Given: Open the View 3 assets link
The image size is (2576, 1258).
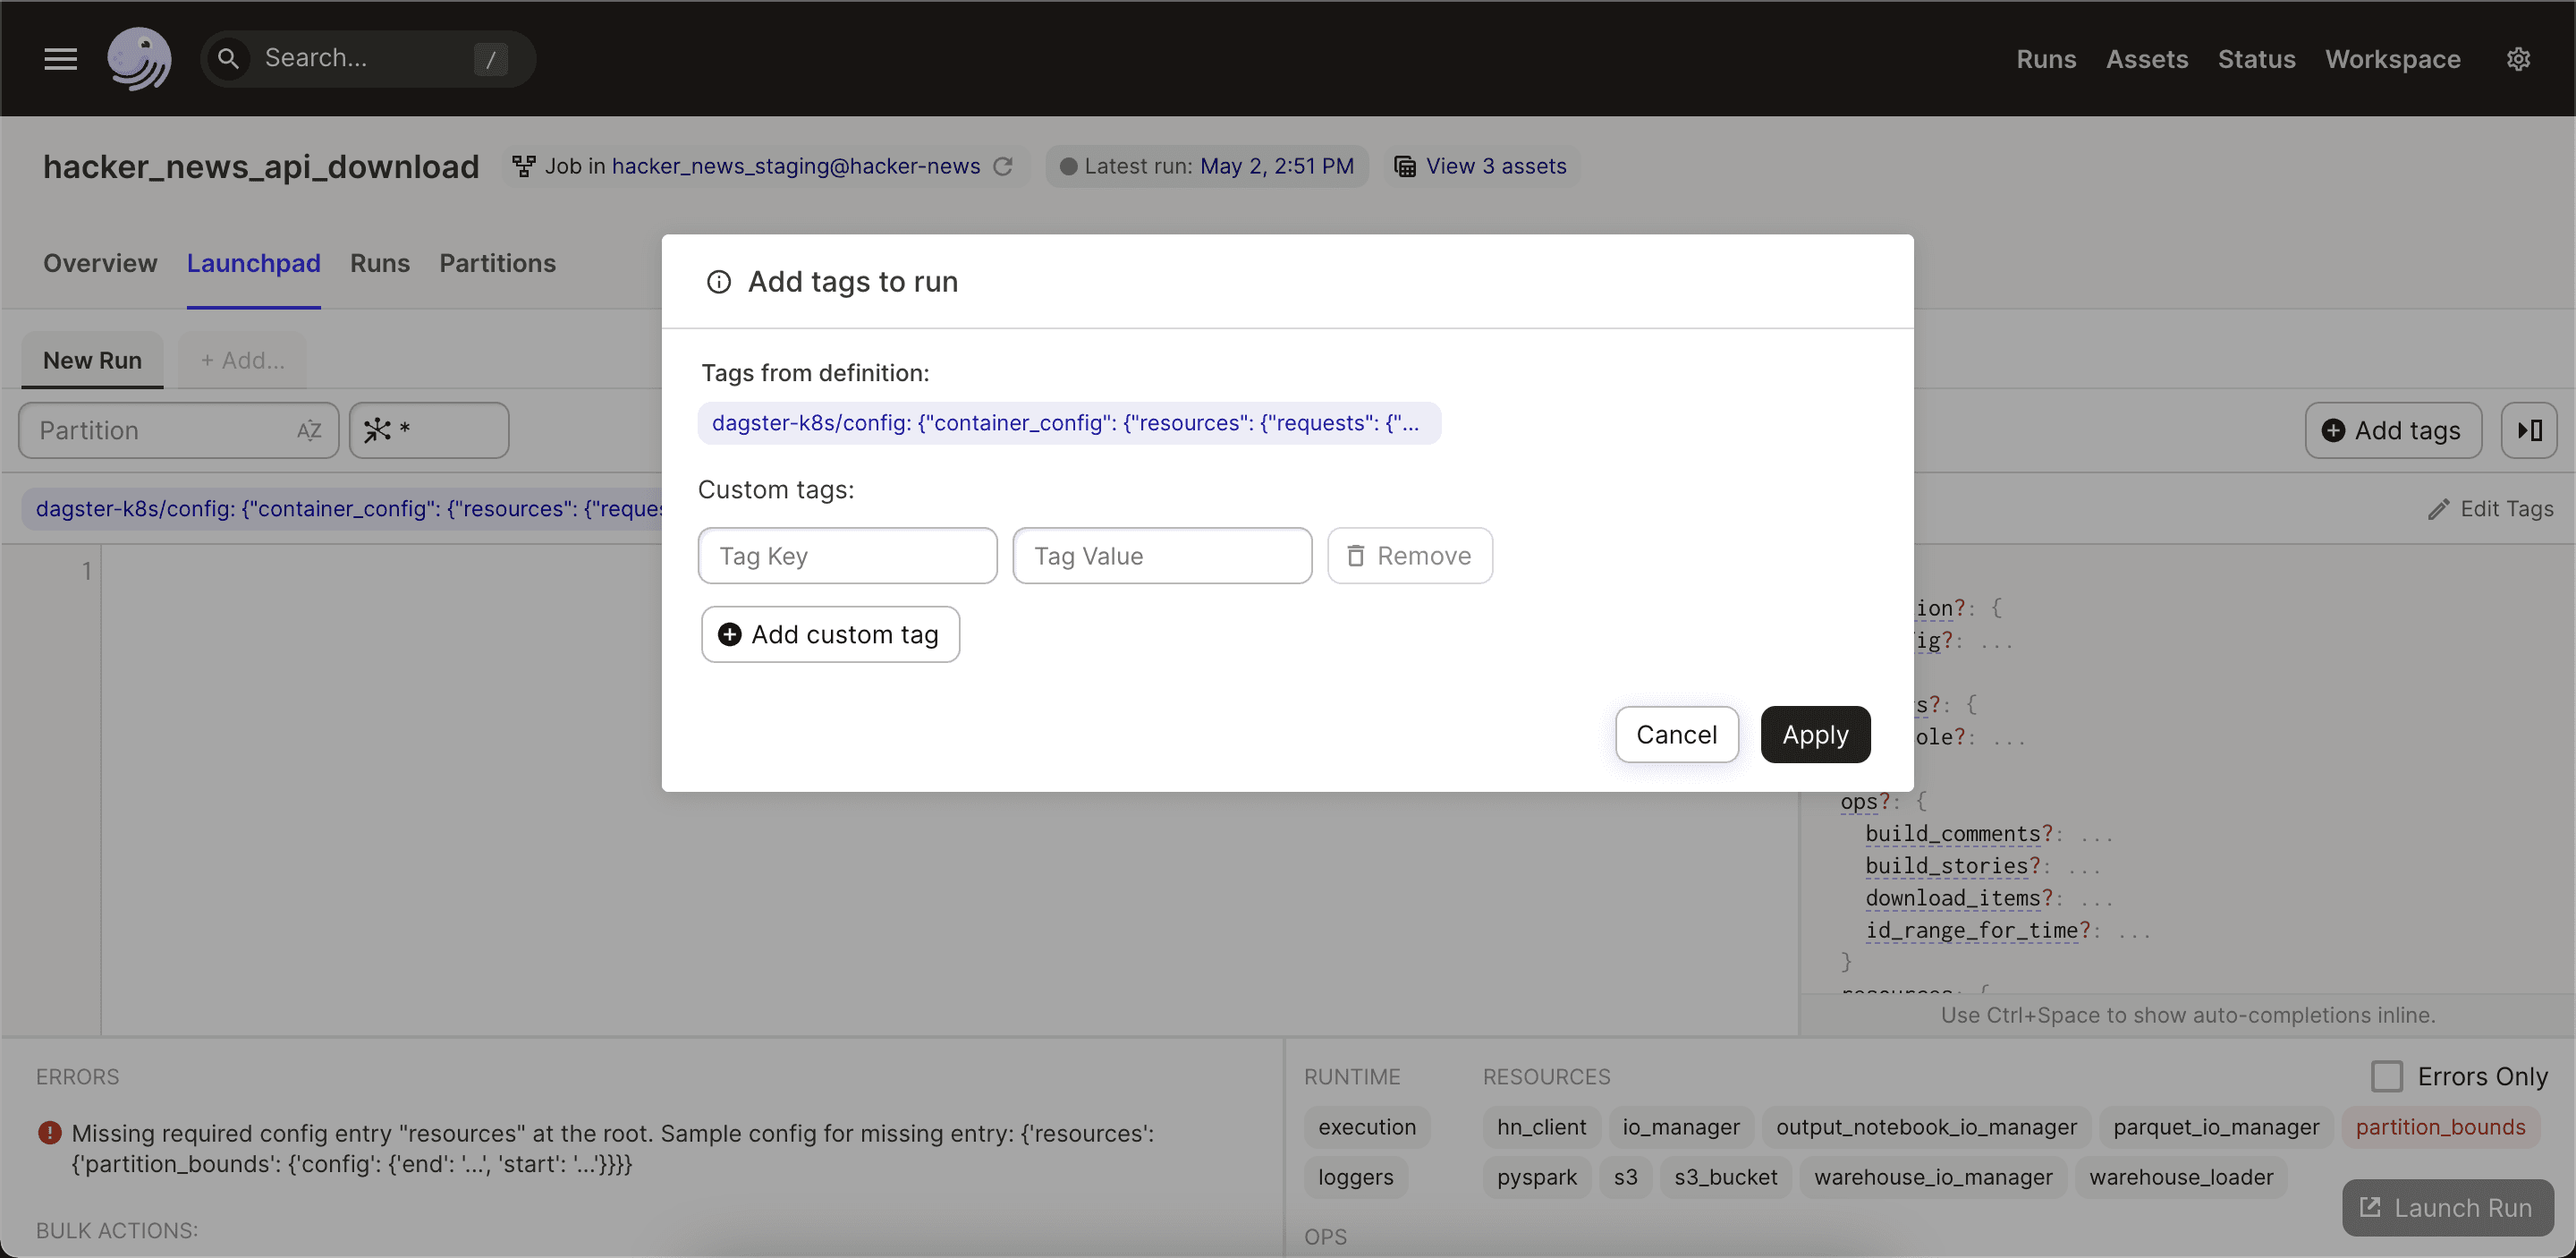Looking at the screenshot, I should [1495, 166].
